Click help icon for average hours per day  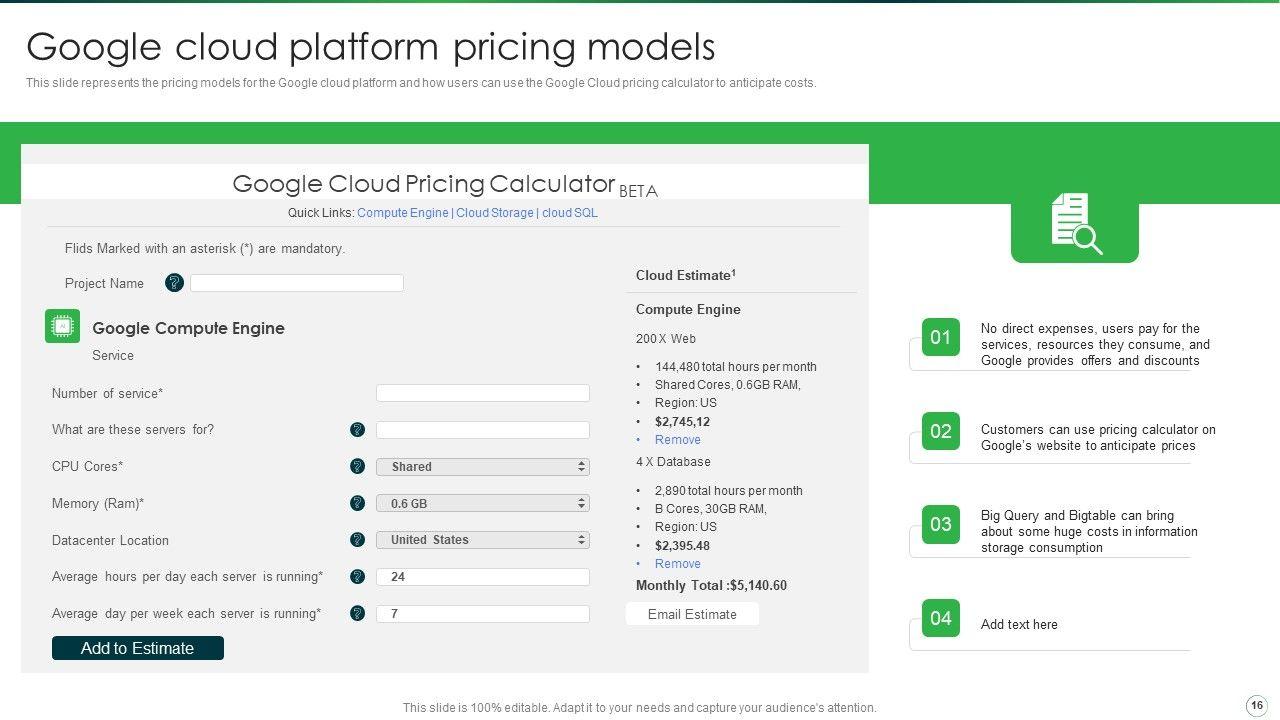click(x=357, y=577)
